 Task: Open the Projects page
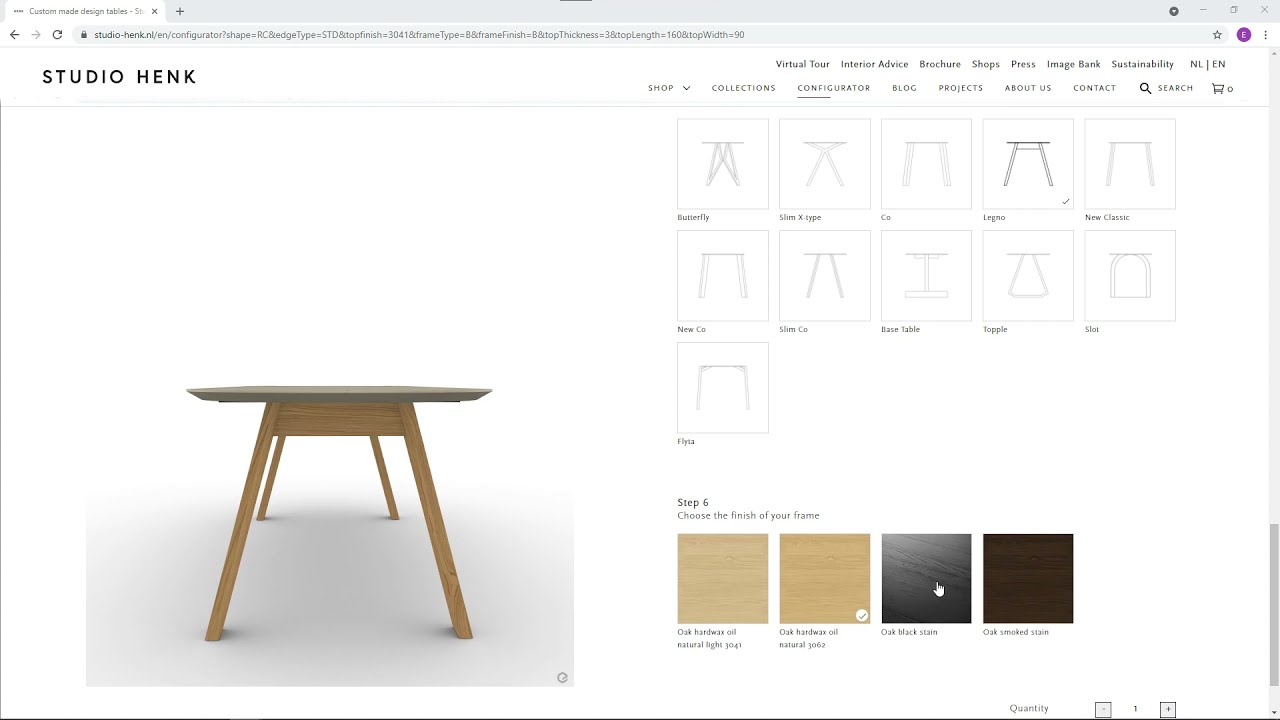point(961,88)
